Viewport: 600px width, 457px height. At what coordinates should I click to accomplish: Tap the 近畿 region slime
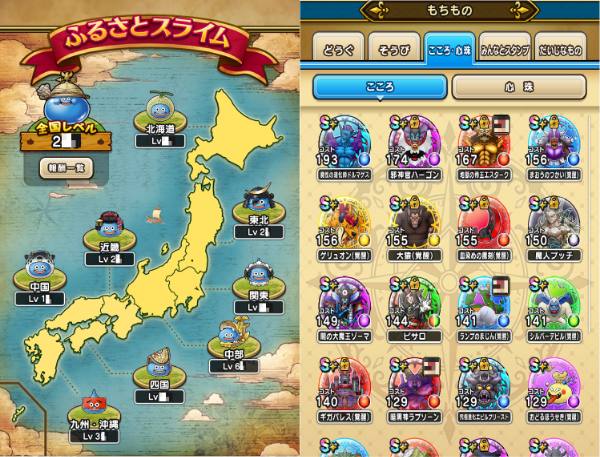pos(109,225)
